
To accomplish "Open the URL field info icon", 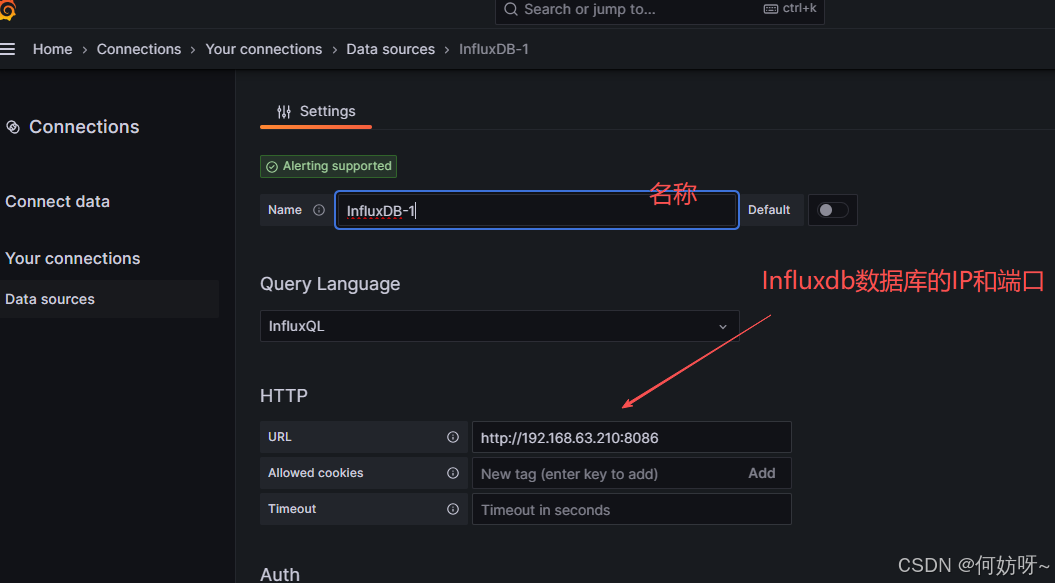I will click(453, 437).
